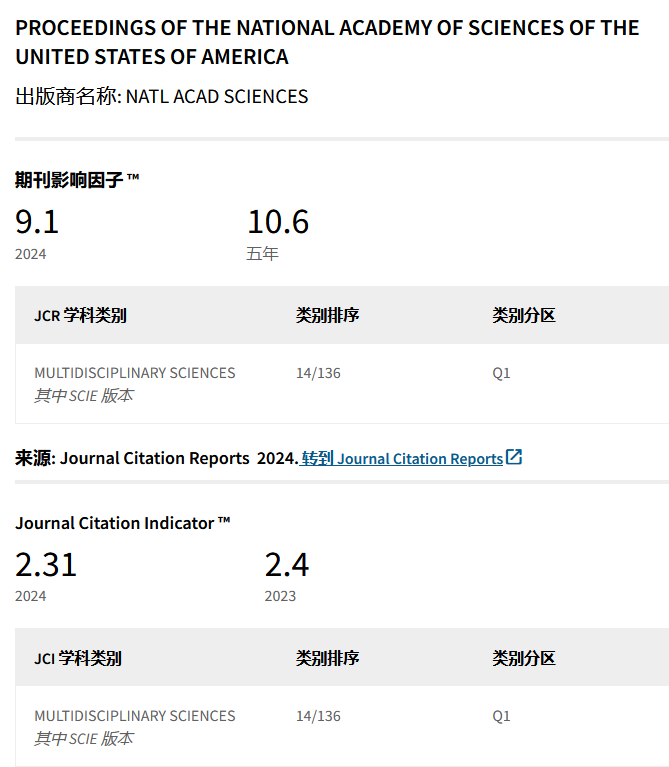The height and width of the screenshot is (767, 669).
Task: Select MULTIDISCIPLINARY SCIENCES in the JCR table
Action: click(135, 373)
